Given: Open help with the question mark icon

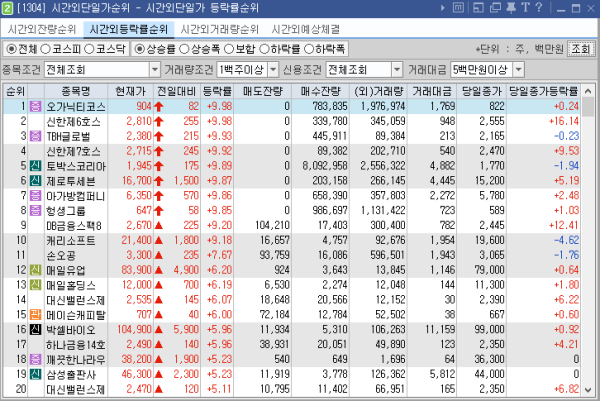Looking at the screenshot, I should 539,8.
